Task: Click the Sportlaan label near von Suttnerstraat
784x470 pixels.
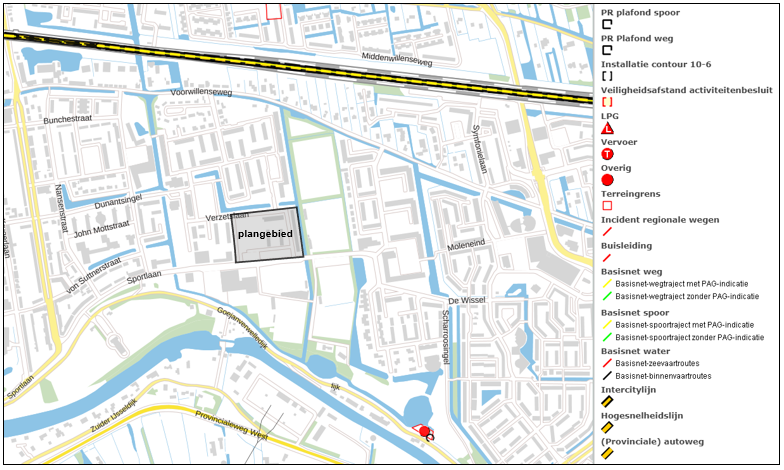Action: pos(144,277)
